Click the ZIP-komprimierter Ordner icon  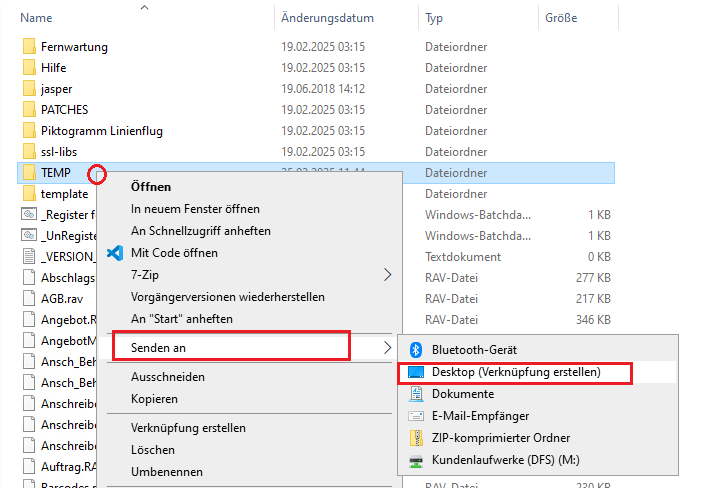416,438
